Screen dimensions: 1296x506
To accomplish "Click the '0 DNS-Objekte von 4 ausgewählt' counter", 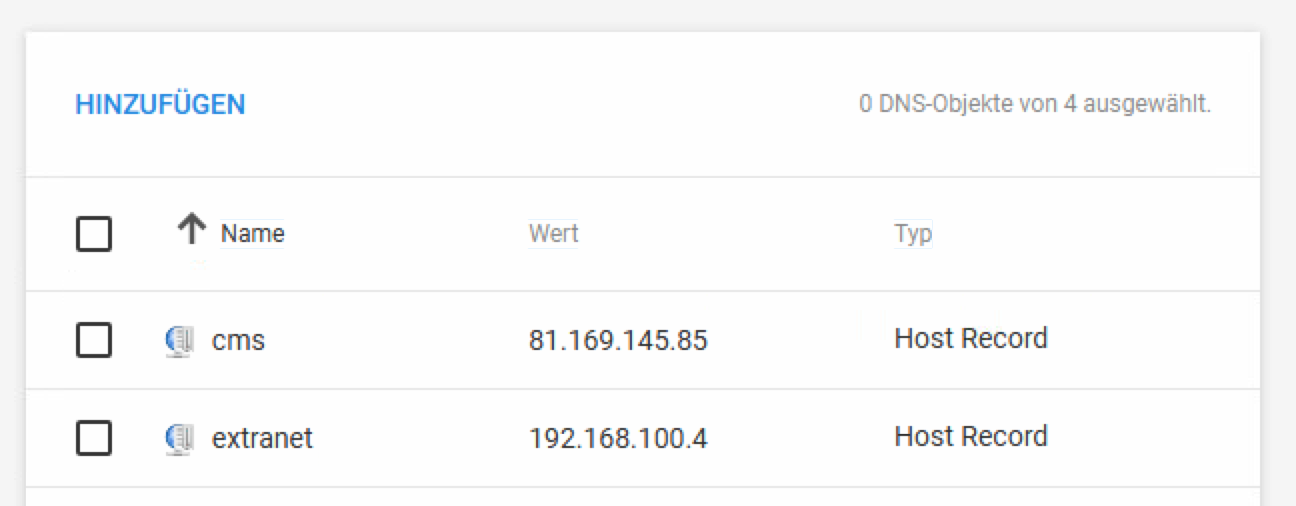I will click(1035, 104).
